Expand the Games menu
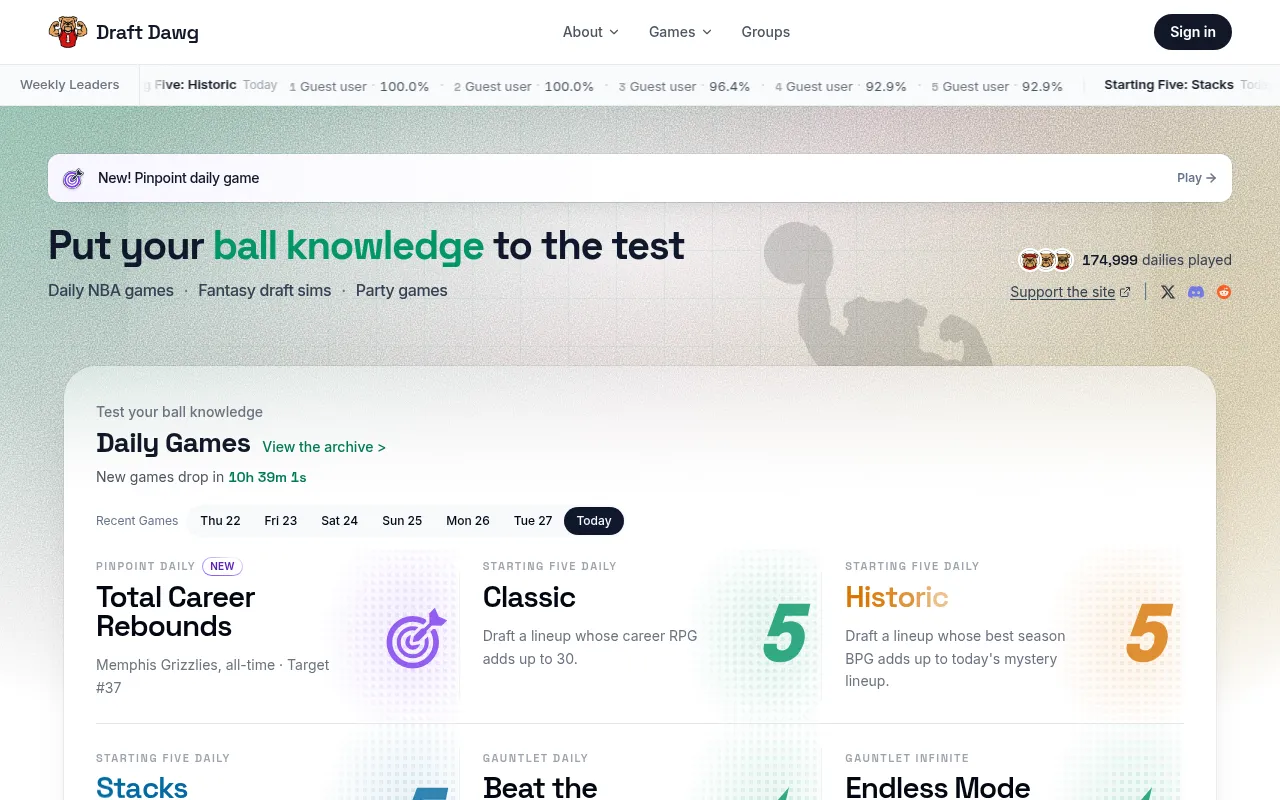 tap(680, 32)
